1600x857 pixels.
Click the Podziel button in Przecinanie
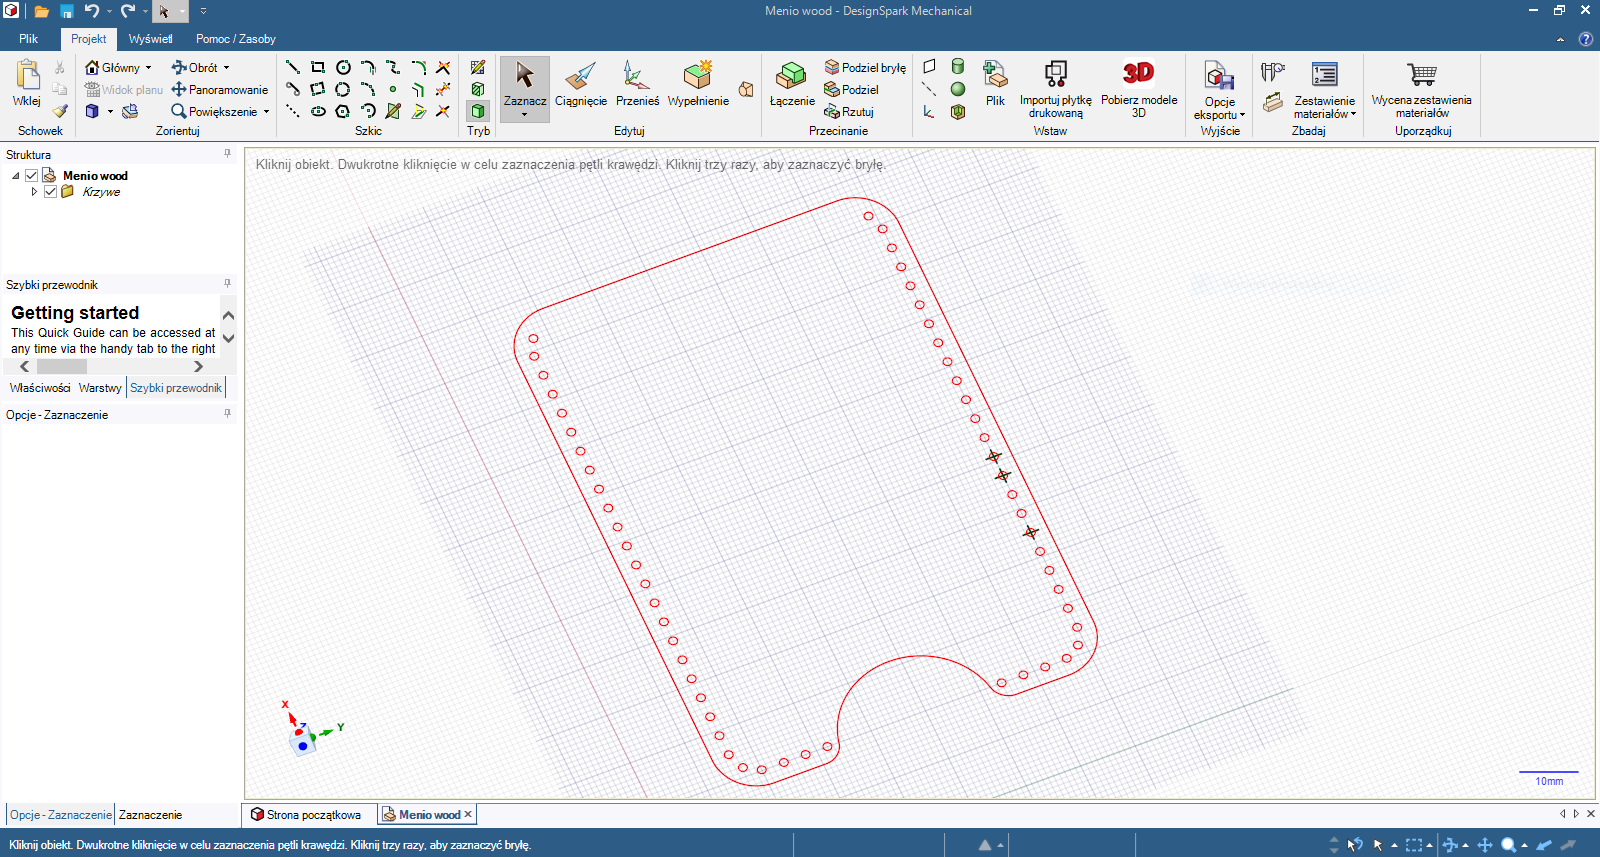851,89
